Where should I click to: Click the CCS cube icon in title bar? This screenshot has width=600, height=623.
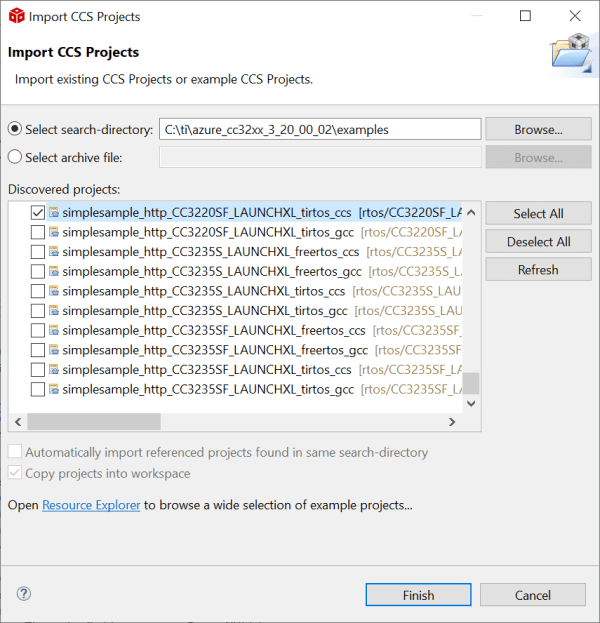click(x=17, y=16)
